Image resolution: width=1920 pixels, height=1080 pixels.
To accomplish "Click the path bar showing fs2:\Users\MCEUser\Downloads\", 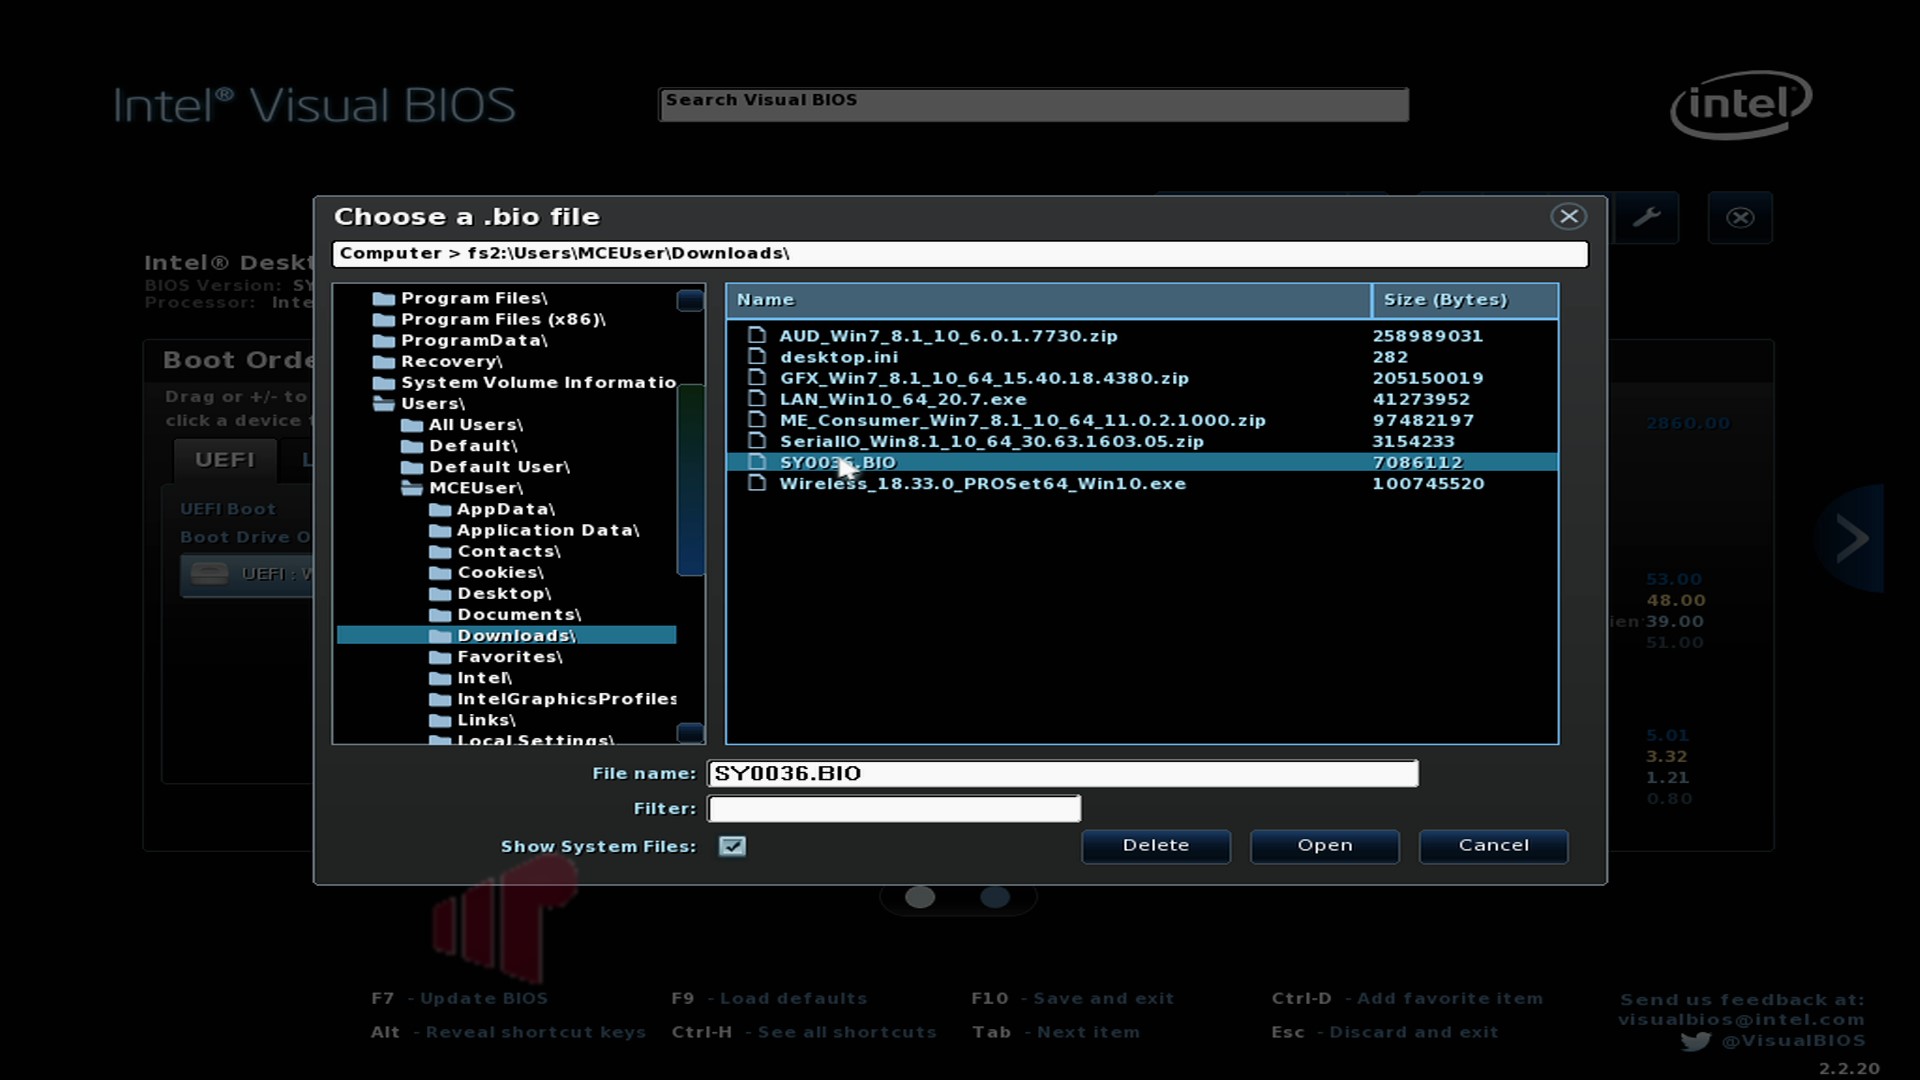I will [960, 253].
